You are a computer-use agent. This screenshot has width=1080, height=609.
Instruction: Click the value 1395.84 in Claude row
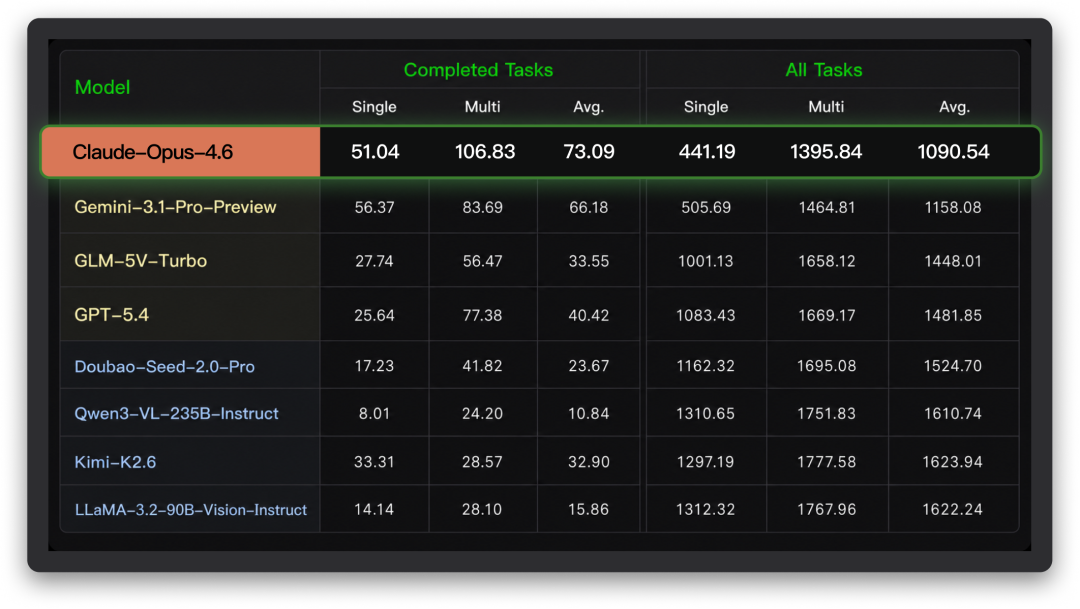coord(826,152)
